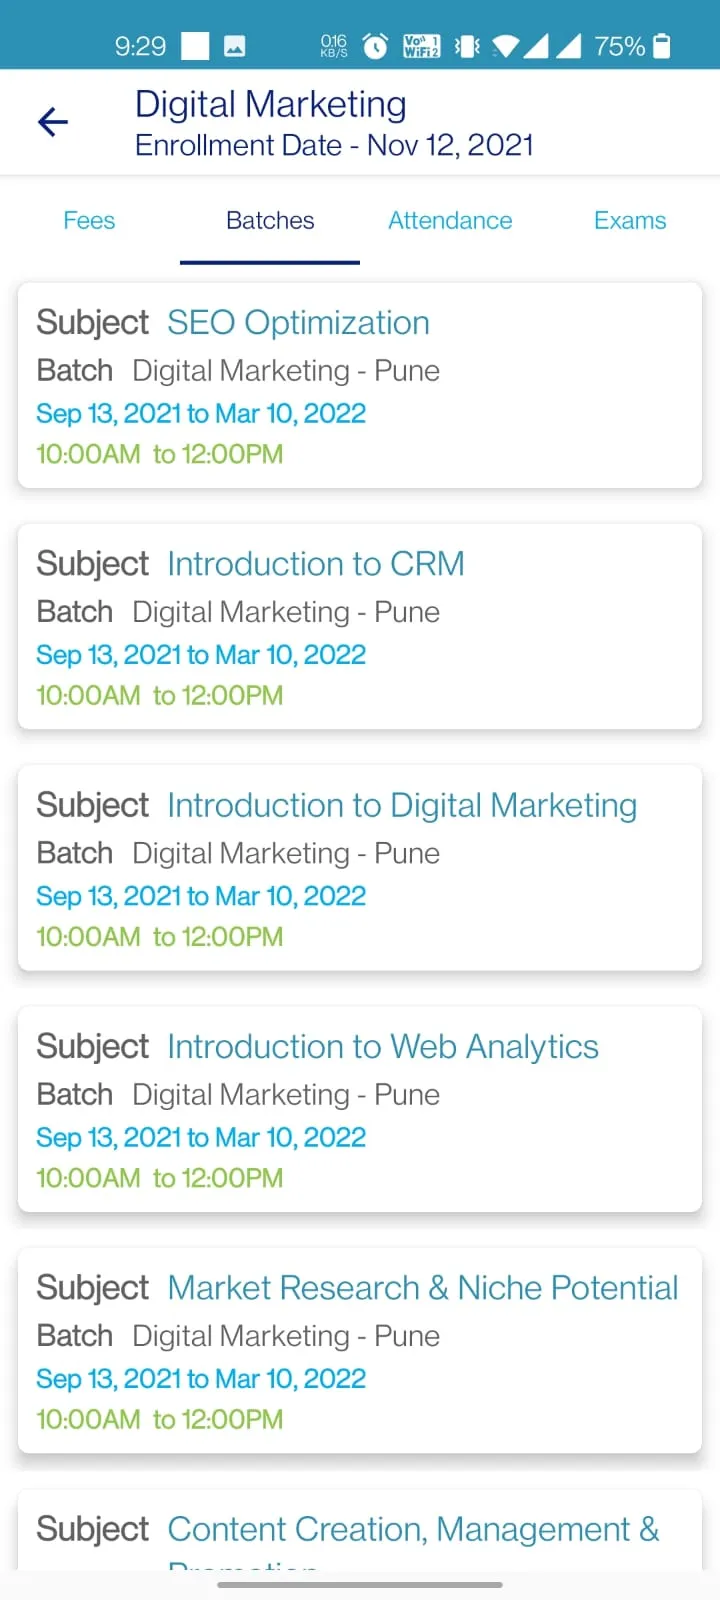Switch to the Fees tab
This screenshot has width=720, height=1600.
89,221
